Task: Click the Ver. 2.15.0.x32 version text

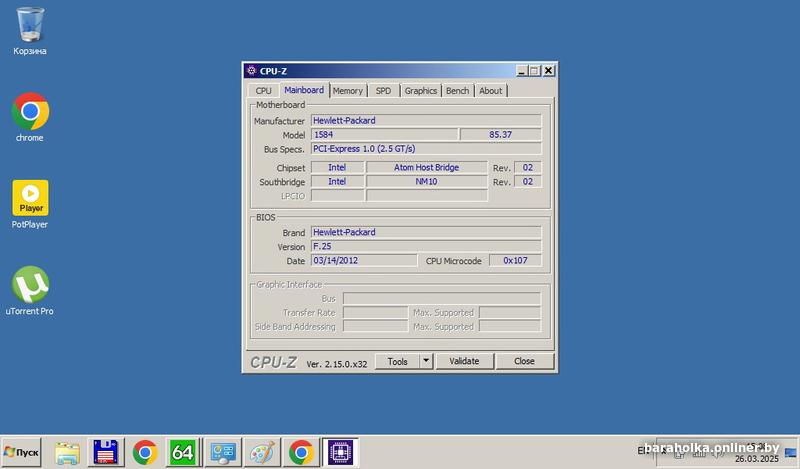Action: [x=337, y=364]
